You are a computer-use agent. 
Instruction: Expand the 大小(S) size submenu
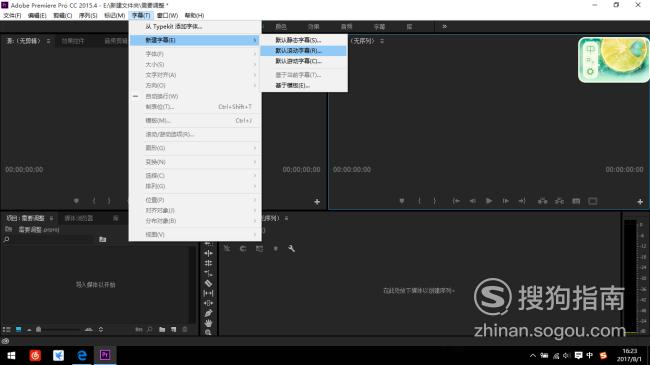195,65
